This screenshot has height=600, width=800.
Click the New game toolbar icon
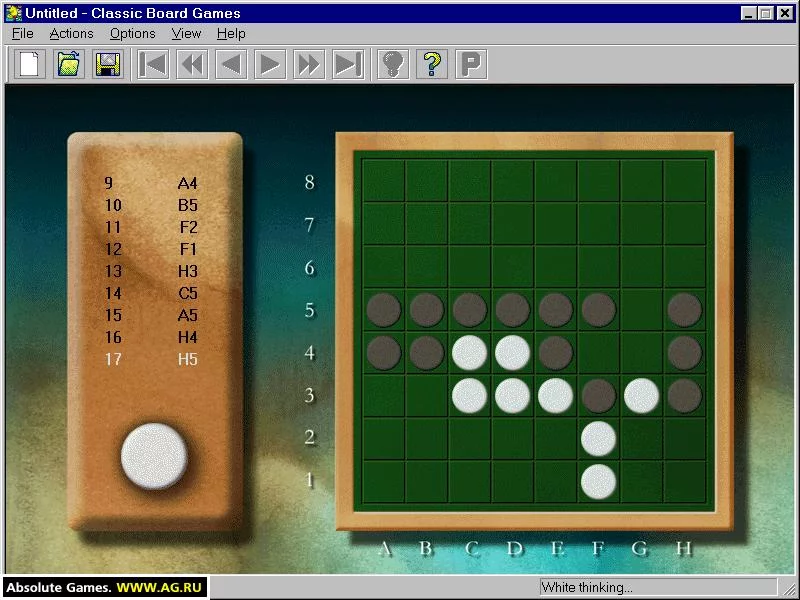(x=30, y=64)
